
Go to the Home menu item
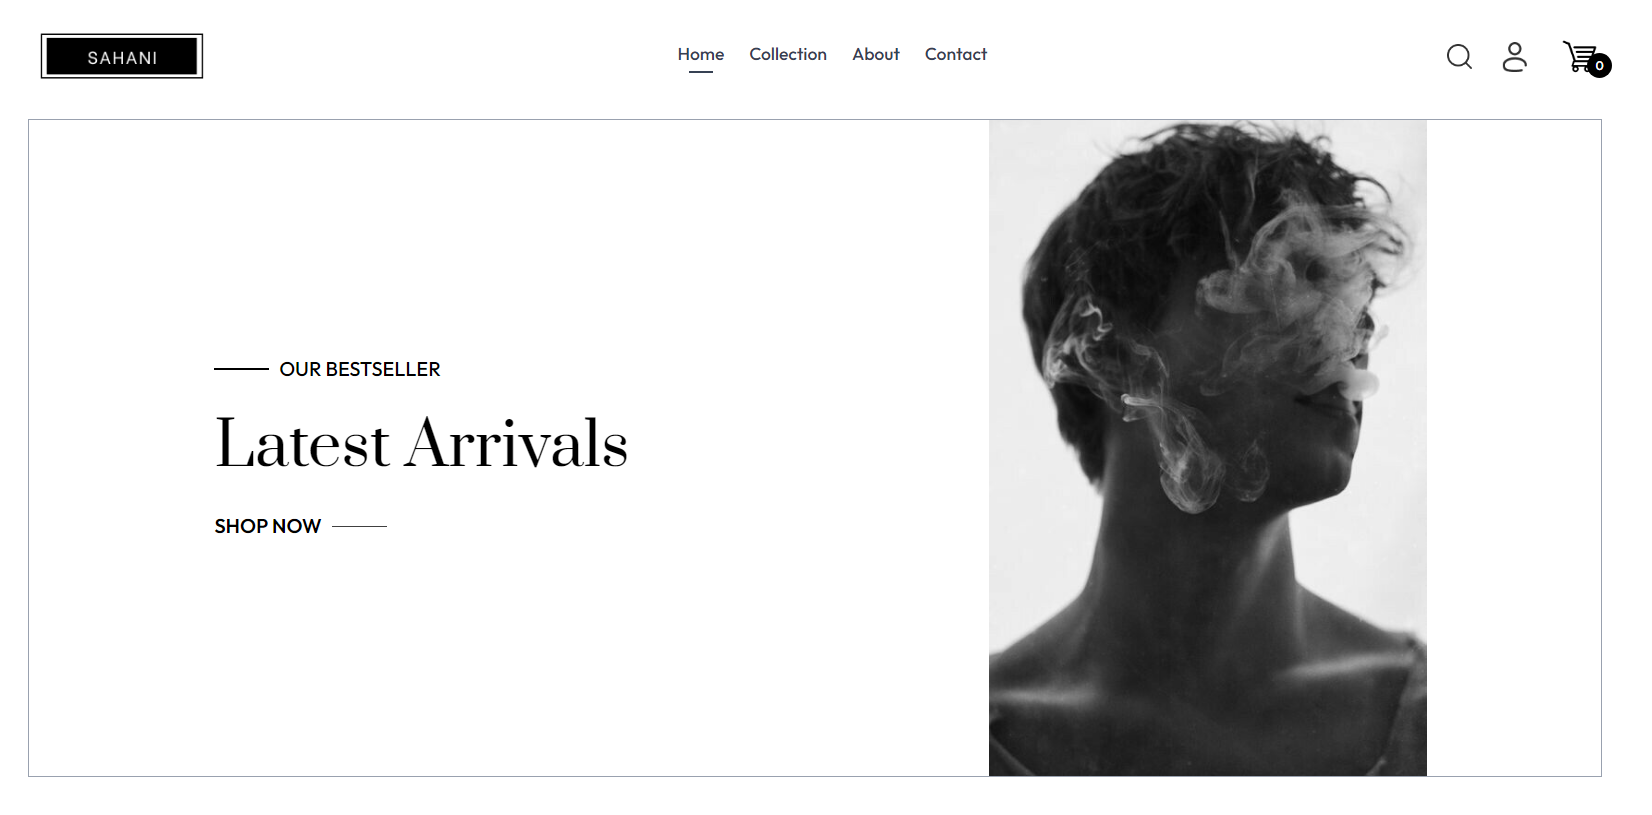pyautogui.click(x=701, y=54)
